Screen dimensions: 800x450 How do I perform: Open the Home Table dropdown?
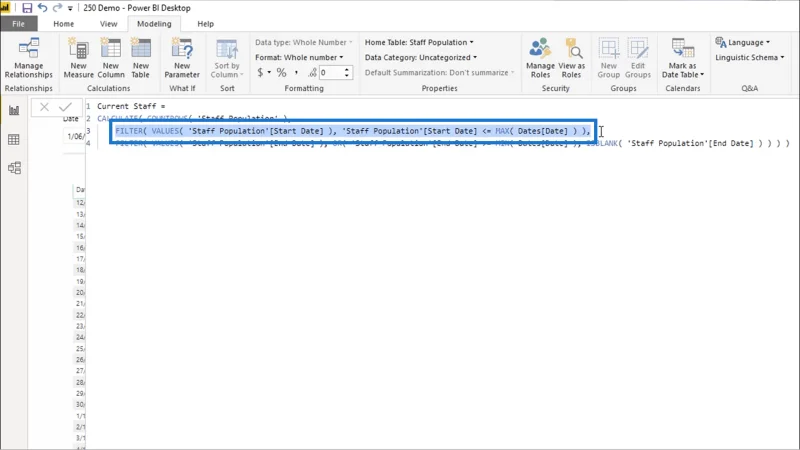click(419, 42)
